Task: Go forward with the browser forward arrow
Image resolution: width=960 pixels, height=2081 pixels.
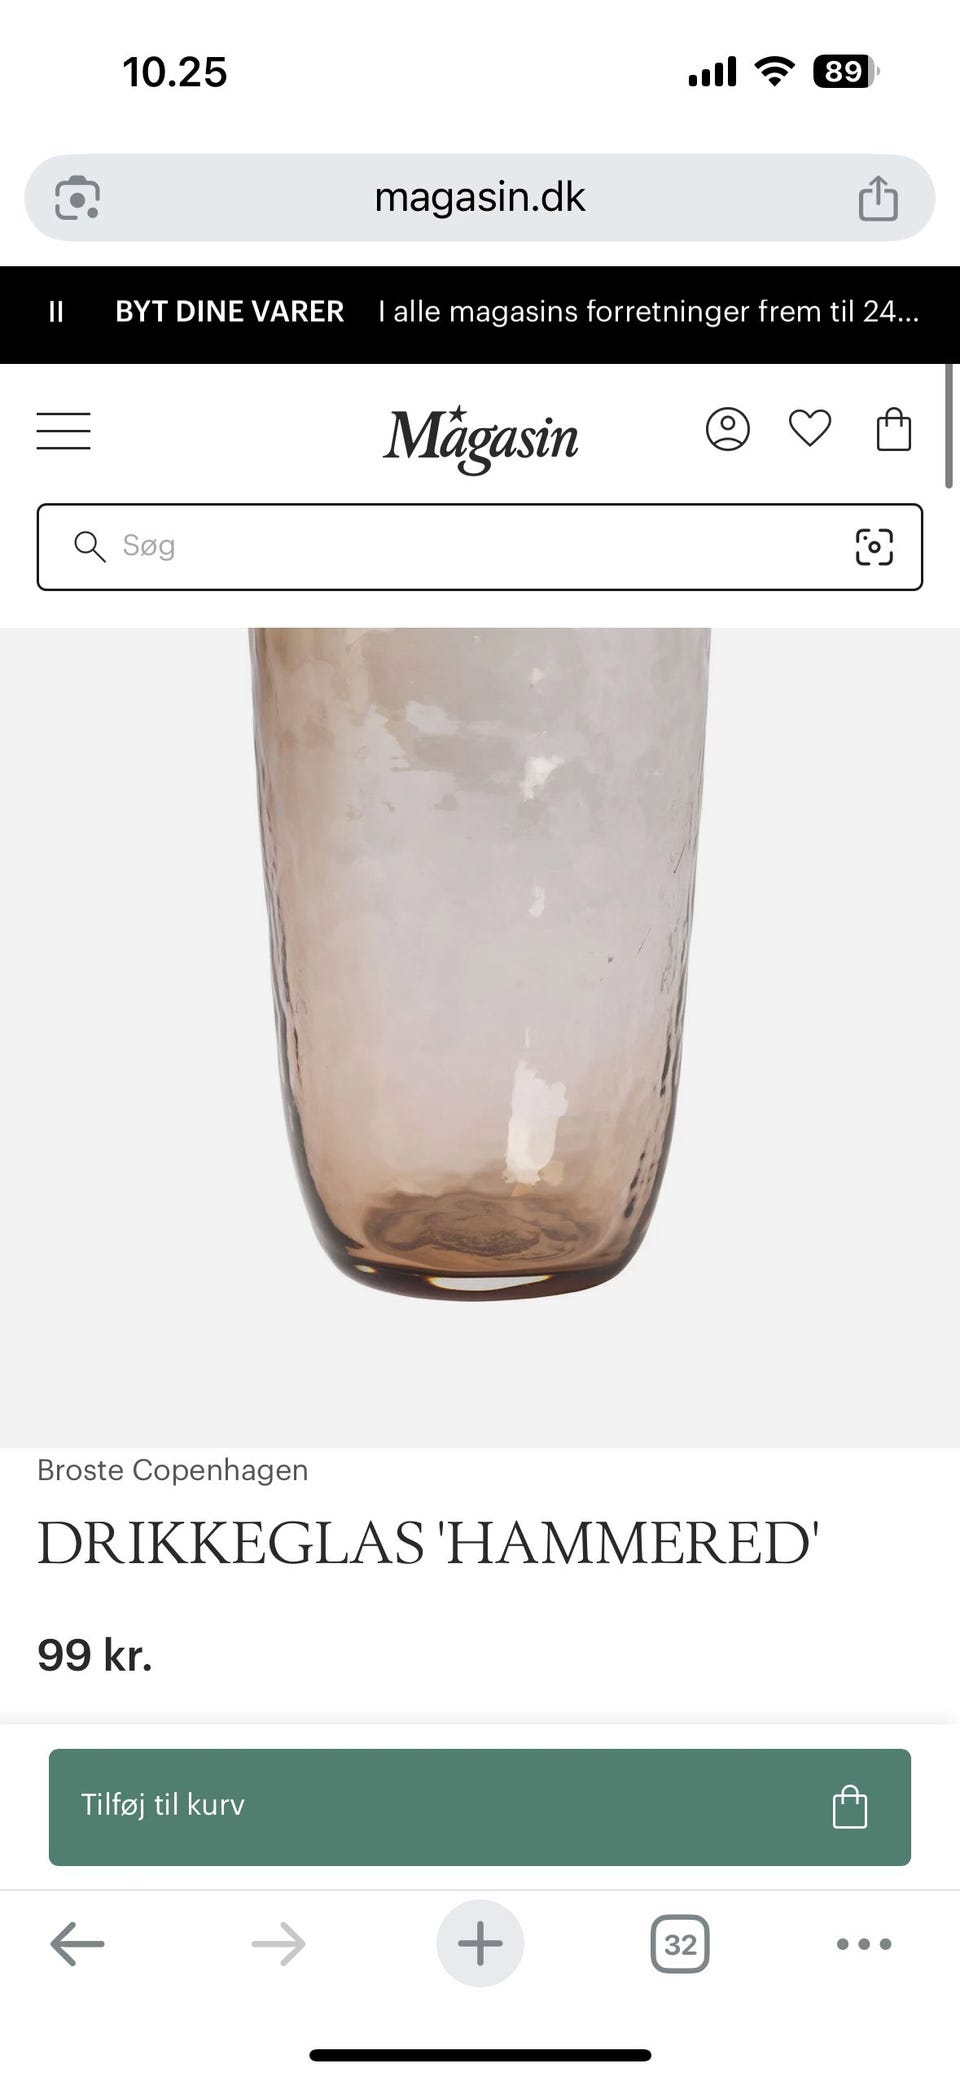Action: click(x=278, y=1943)
